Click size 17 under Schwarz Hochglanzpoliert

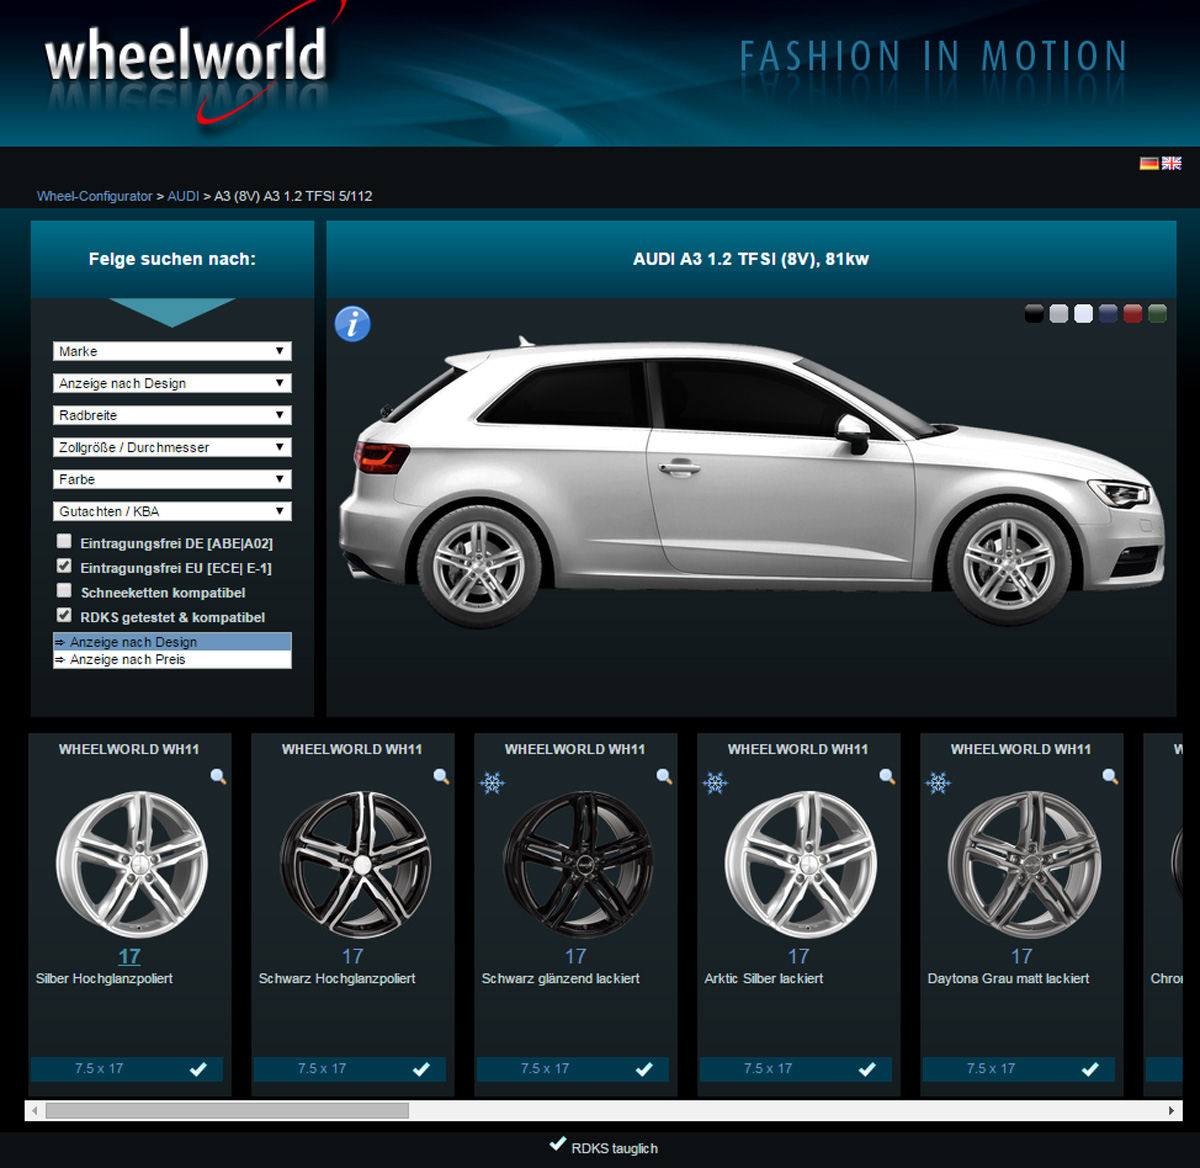coord(352,956)
